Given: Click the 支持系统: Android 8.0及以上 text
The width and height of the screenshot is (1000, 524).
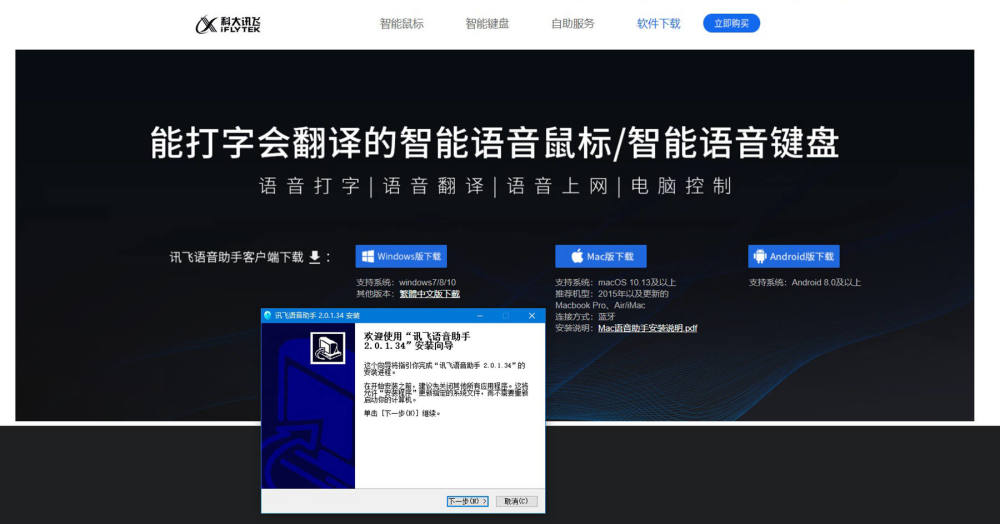Looking at the screenshot, I should click(x=805, y=282).
